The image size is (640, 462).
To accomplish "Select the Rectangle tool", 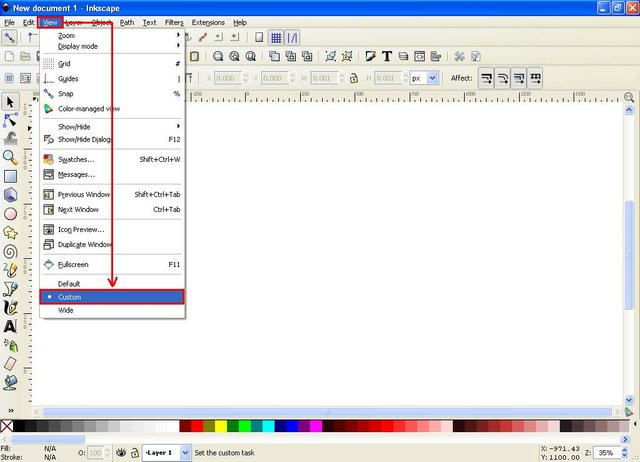I will click(10, 176).
